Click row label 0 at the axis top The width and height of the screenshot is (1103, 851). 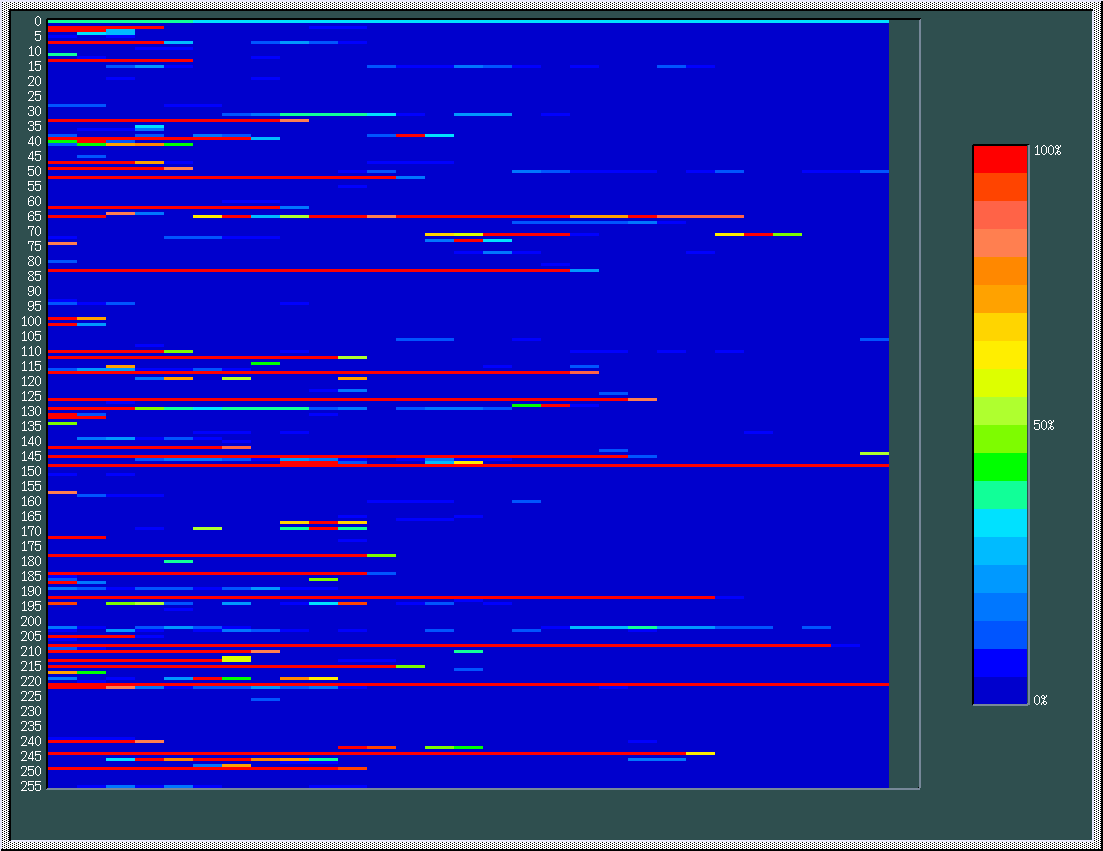click(37, 21)
